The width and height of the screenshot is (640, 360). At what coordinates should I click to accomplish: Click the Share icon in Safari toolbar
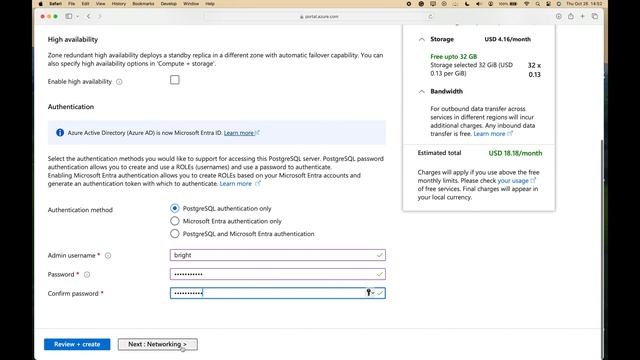click(571, 16)
